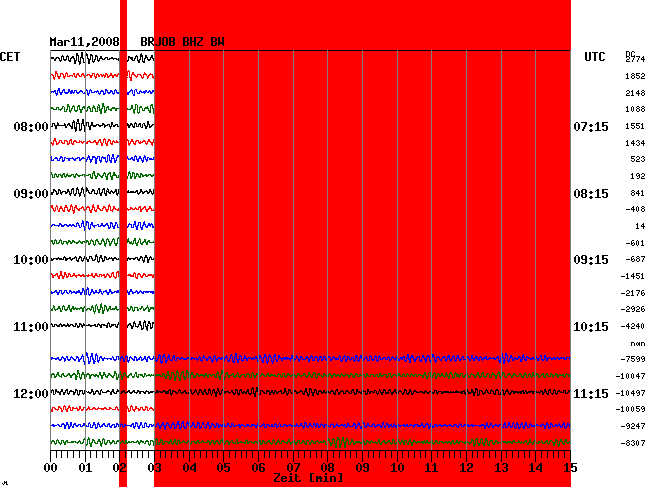Click the DC offset value '523'

pos(638,159)
